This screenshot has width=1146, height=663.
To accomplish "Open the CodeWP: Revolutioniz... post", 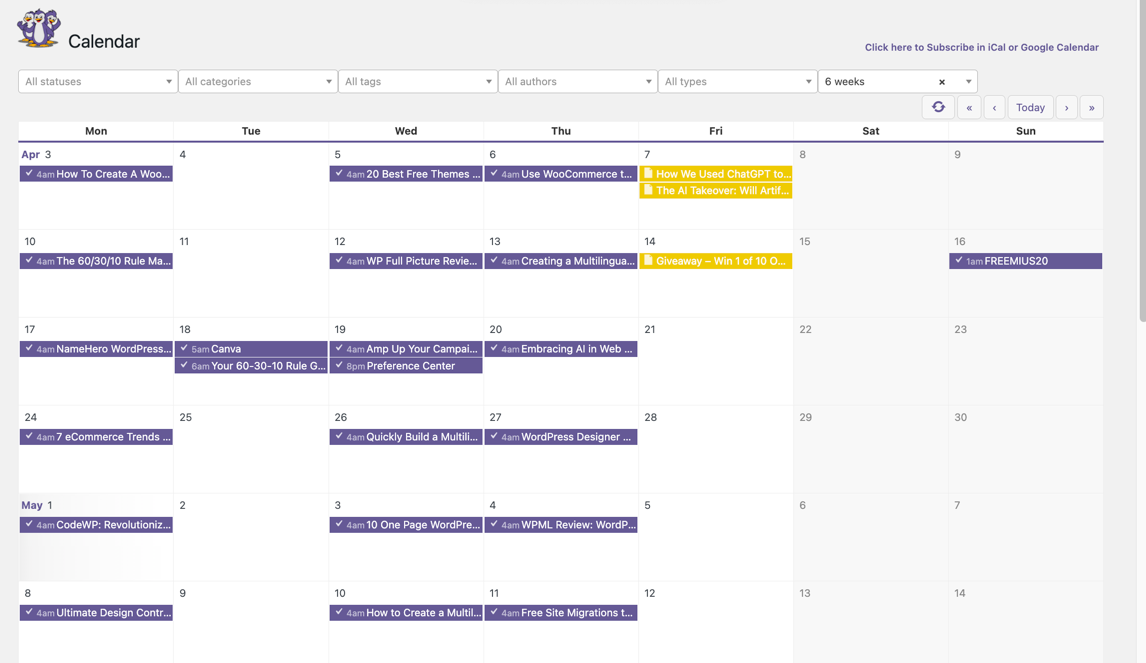I will click(x=96, y=524).
